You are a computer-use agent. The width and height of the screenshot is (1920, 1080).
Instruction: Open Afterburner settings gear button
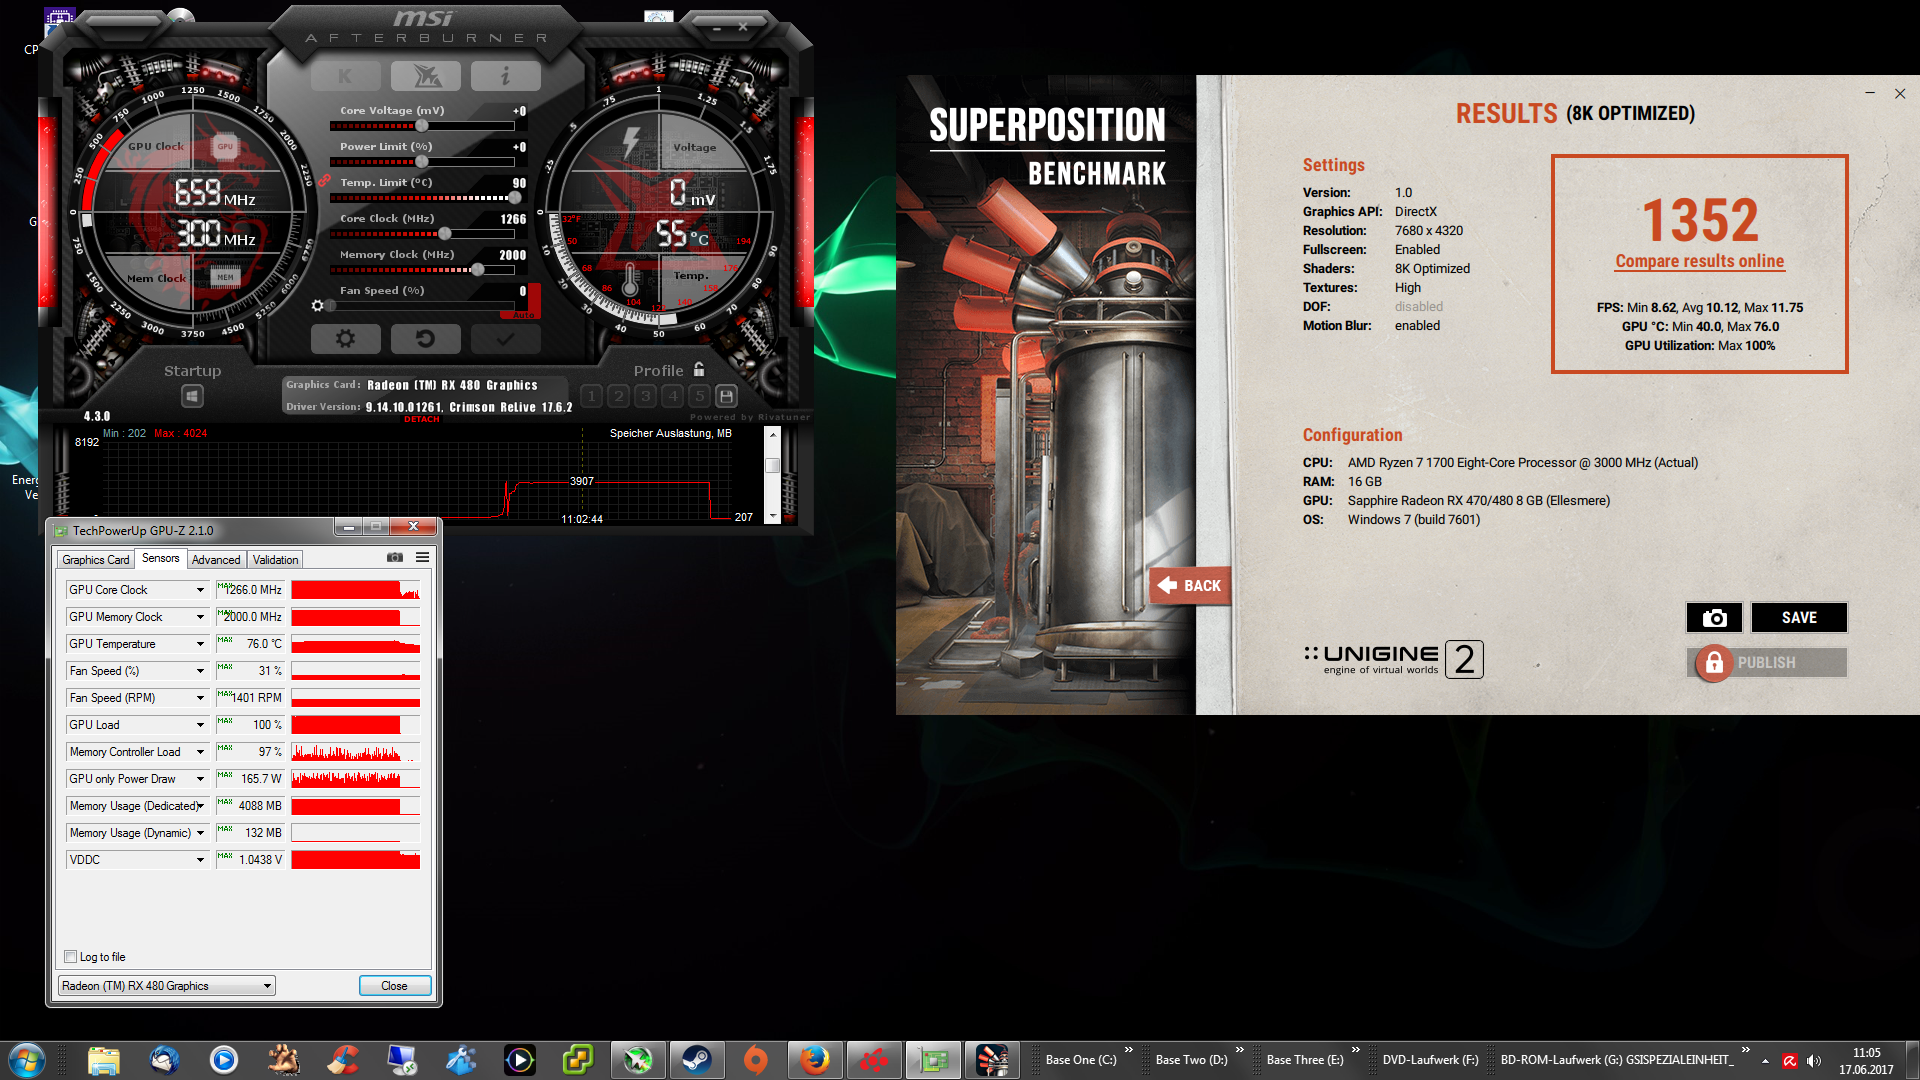(345, 339)
